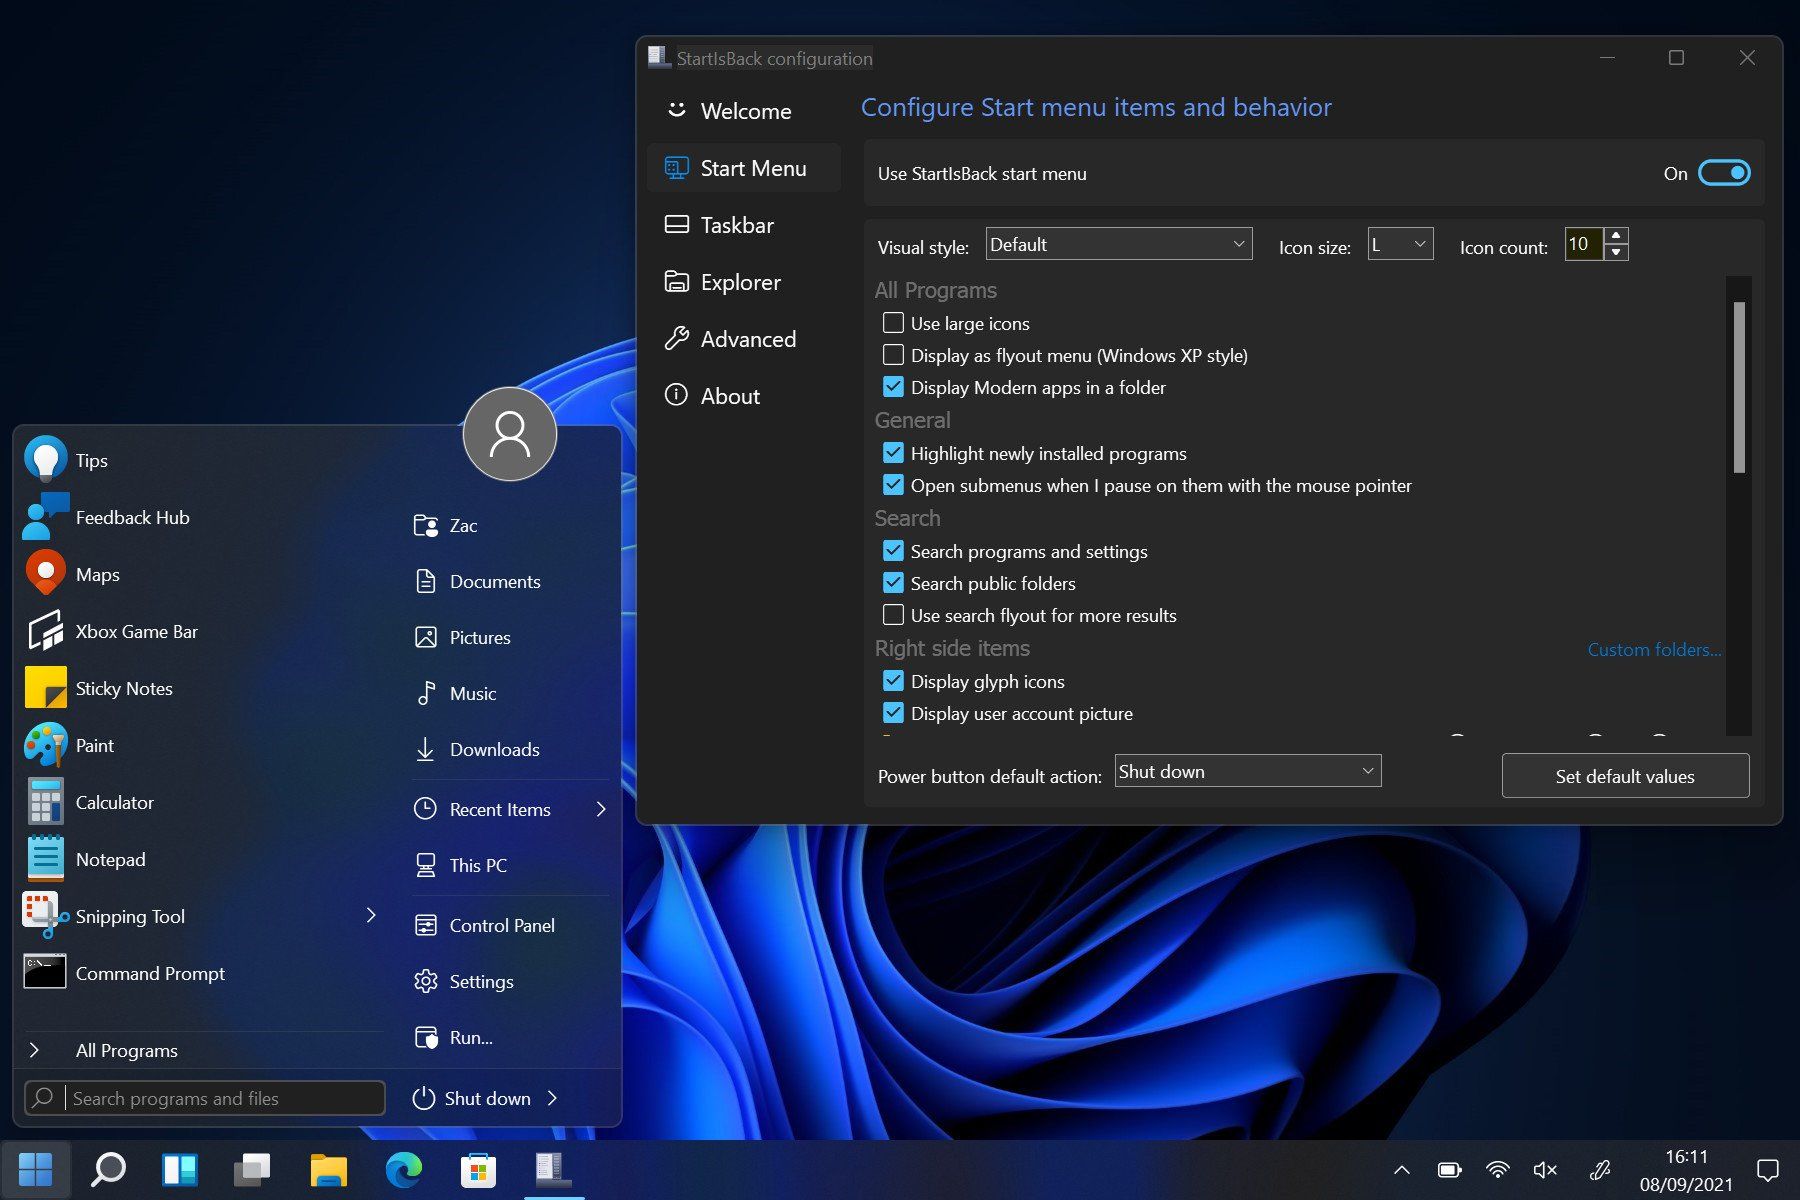
Task: Open the Paint app icon
Action: [45, 746]
